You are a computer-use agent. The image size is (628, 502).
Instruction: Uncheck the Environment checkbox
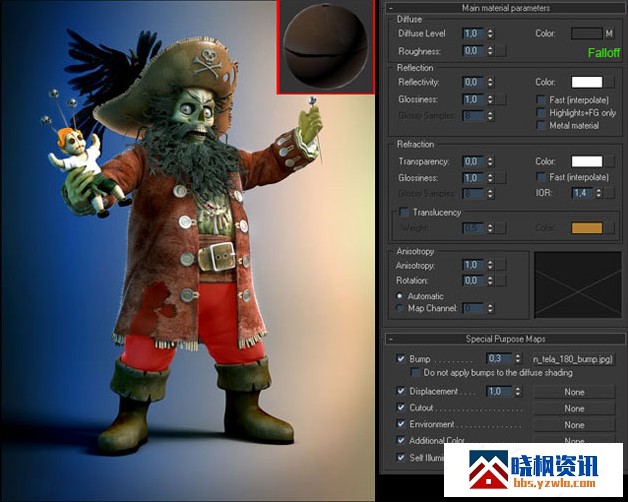tap(400, 423)
